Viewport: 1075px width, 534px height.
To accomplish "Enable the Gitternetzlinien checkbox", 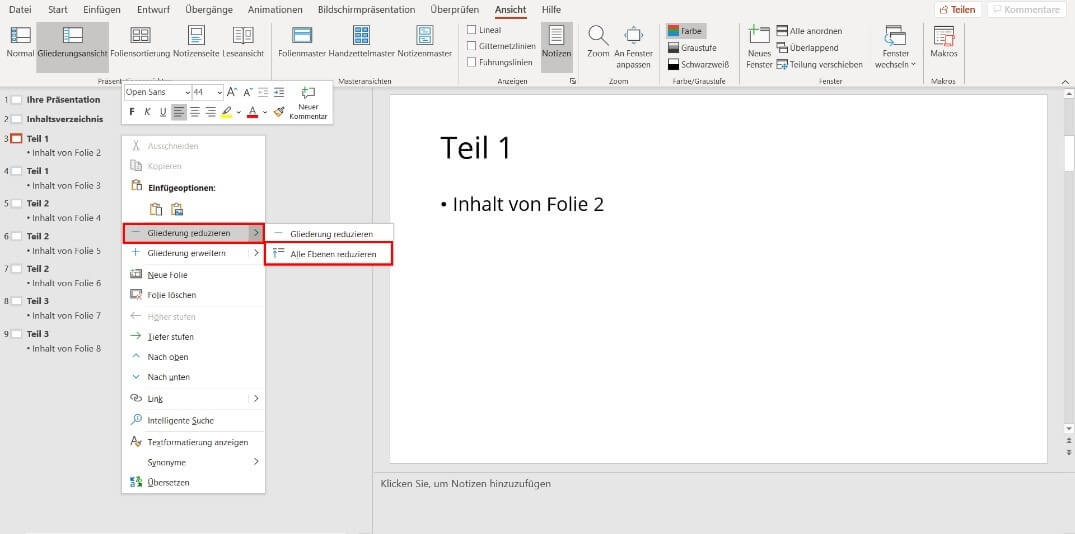I will click(x=472, y=46).
